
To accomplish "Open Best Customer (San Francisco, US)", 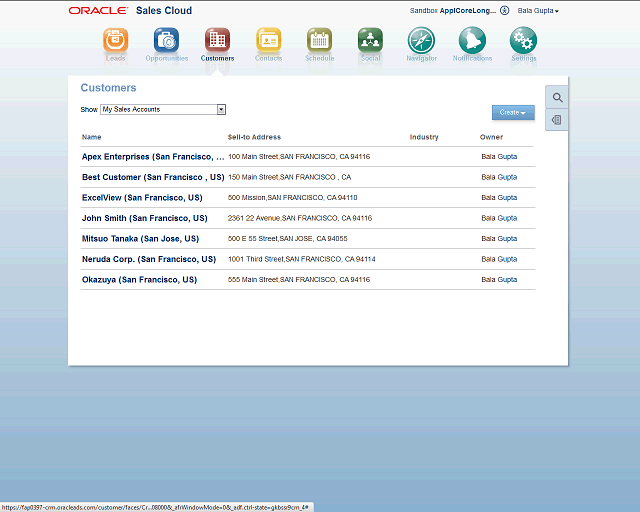I will coord(153,177).
